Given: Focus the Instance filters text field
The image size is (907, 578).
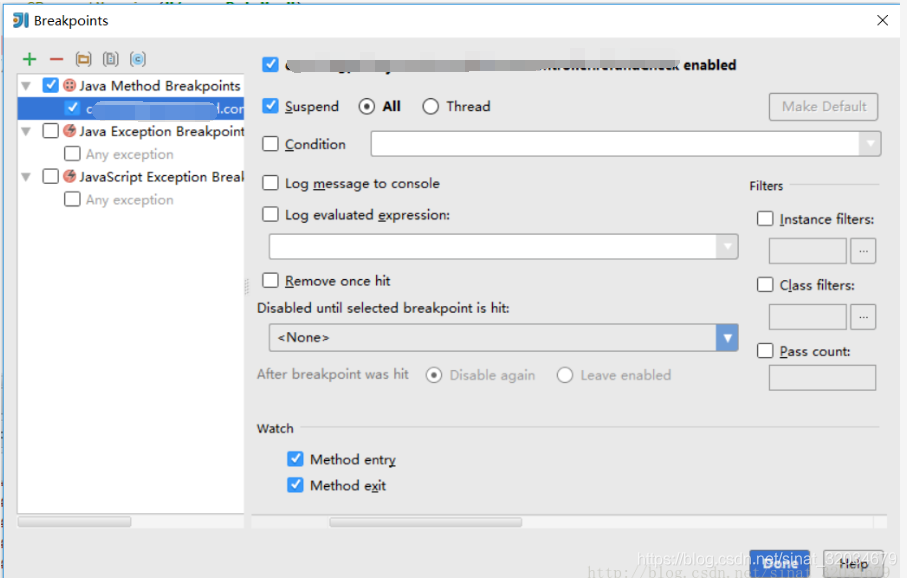Looking at the screenshot, I should (x=808, y=251).
